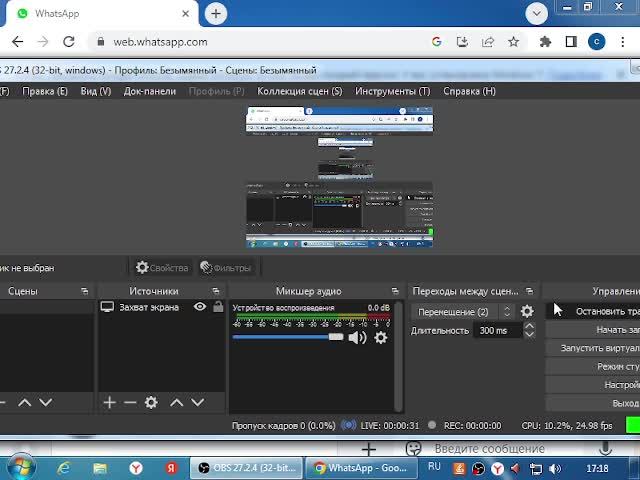Move source up in Источники
Image resolution: width=640 pixels, height=480 pixels.
click(176, 402)
